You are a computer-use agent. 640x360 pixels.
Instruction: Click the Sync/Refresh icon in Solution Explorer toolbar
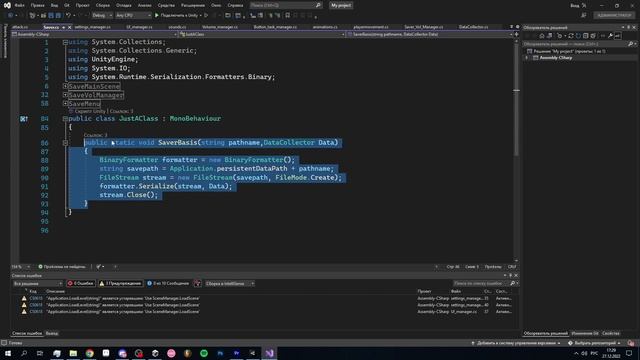(x=571, y=36)
